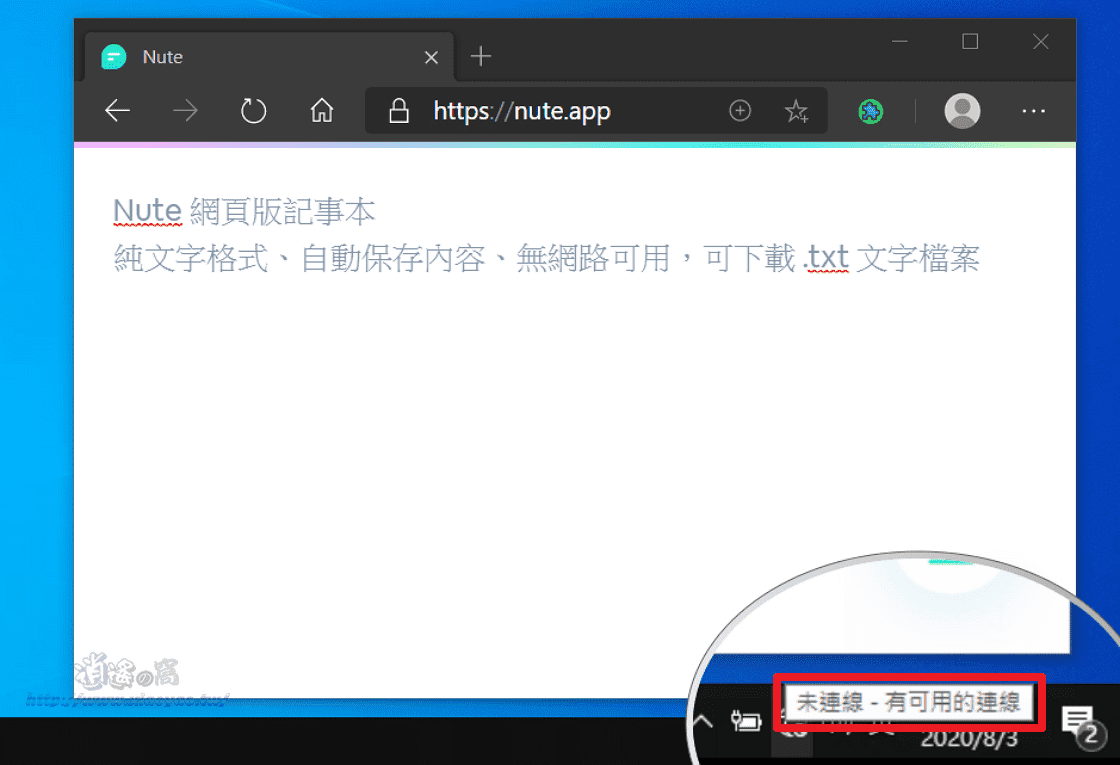Close the browser window
Image resolution: width=1120 pixels, height=765 pixels.
[1041, 41]
